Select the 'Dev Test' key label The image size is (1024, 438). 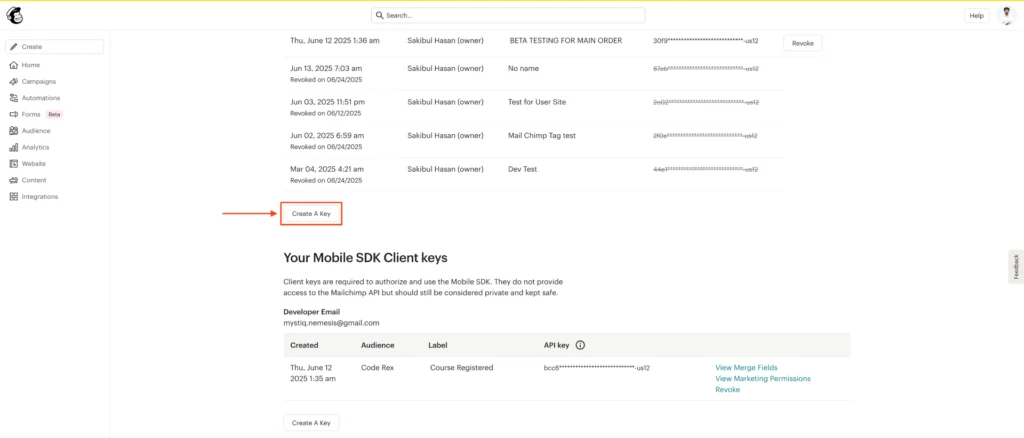click(x=522, y=169)
